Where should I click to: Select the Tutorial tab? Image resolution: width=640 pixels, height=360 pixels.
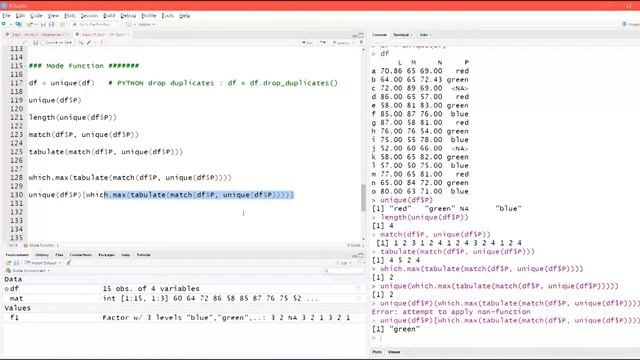144,255
